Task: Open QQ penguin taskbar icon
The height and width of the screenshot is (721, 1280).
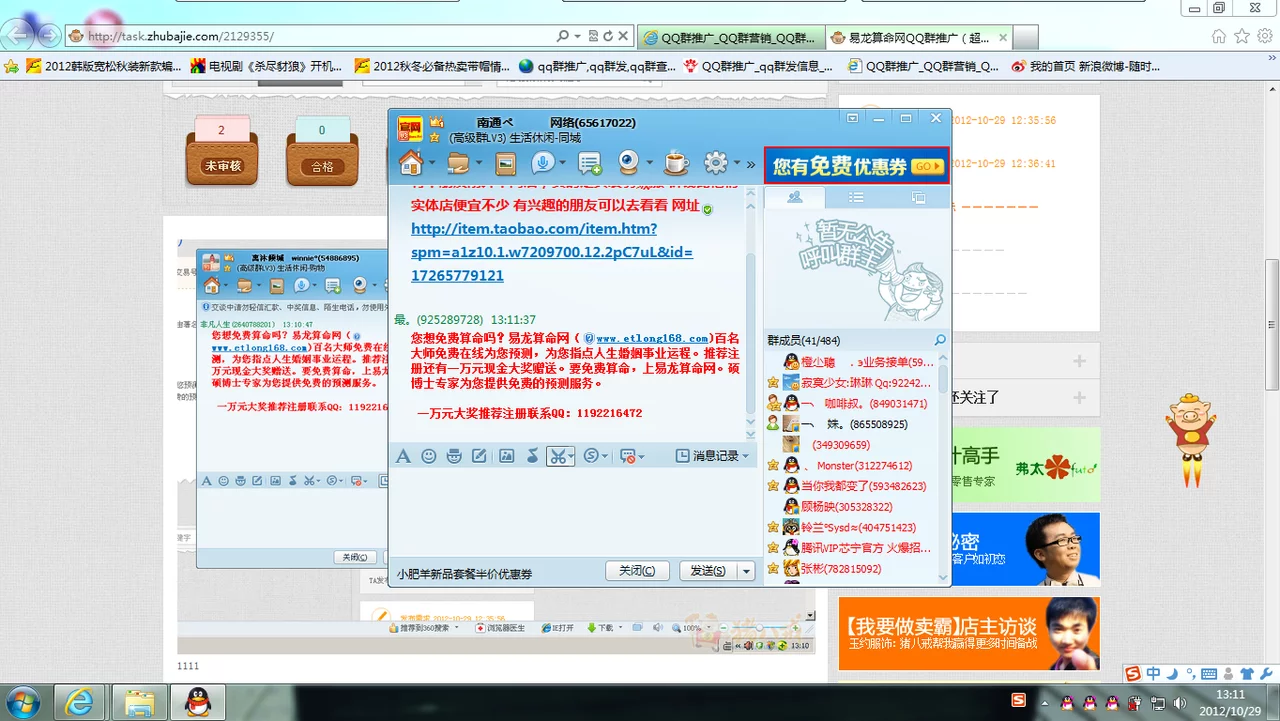Action: point(198,703)
